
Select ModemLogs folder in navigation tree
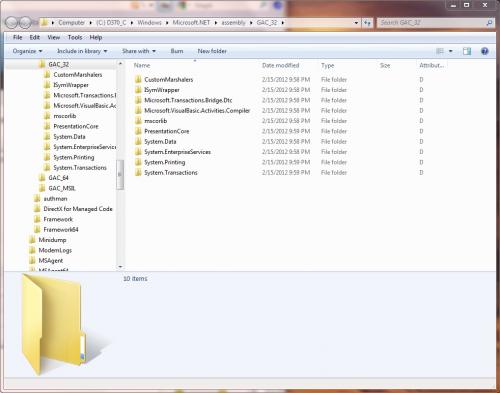[55, 250]
